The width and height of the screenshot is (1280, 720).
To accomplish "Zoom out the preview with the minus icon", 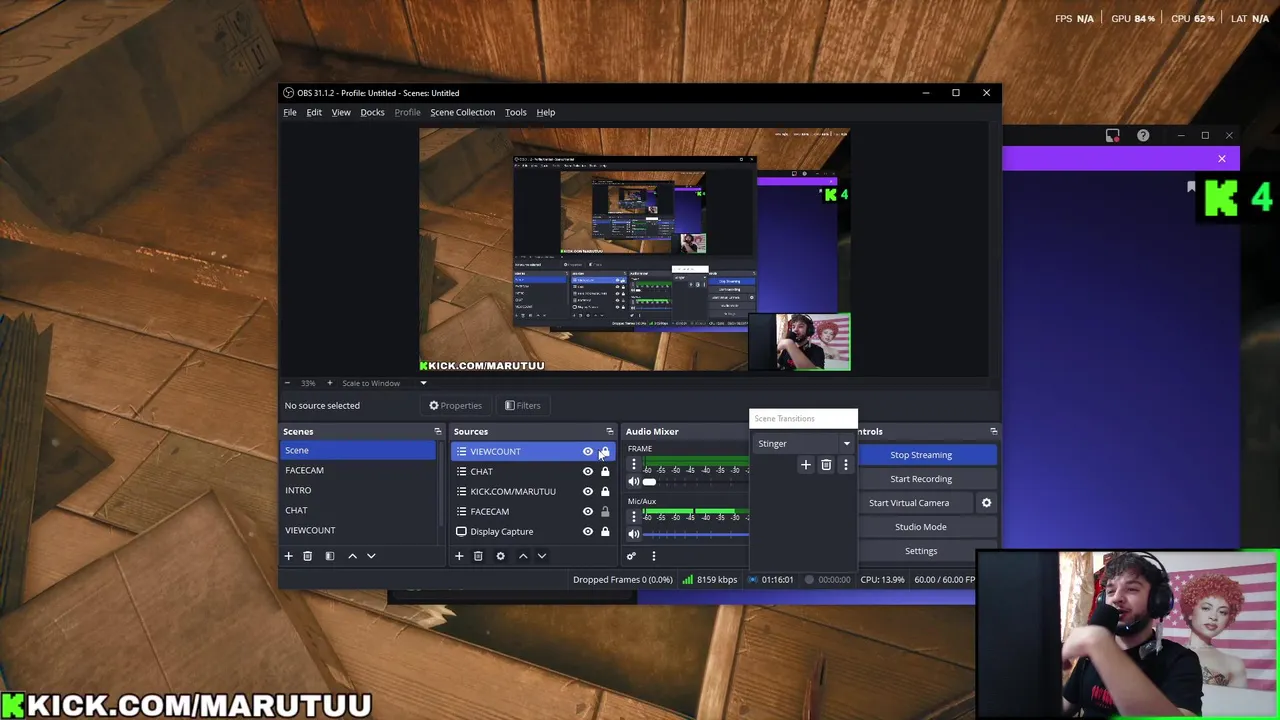I will point(287,383).
